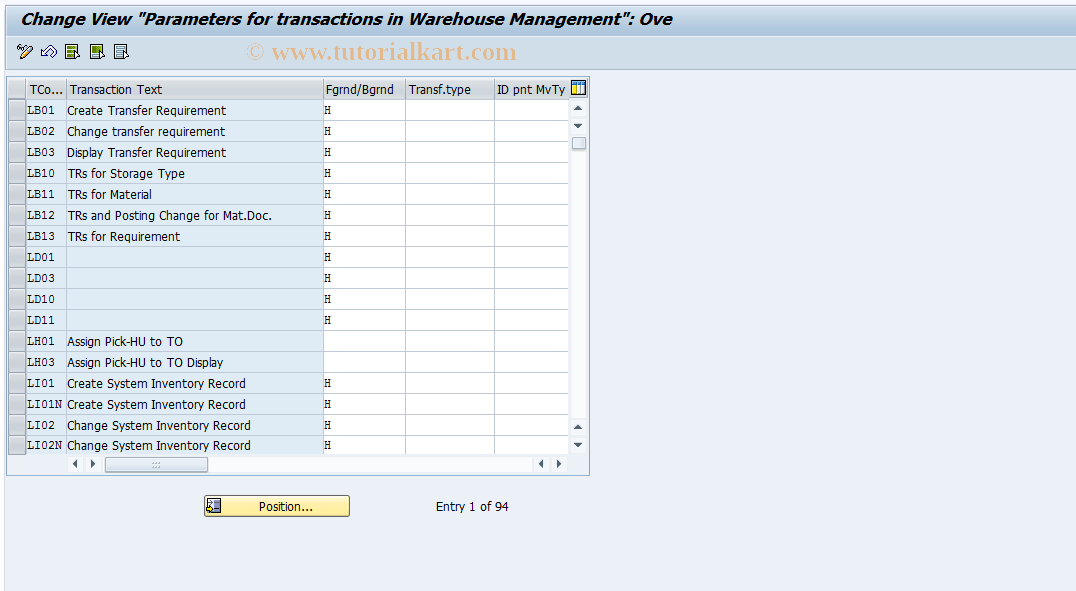
Task: Select the row marker for LB01
Action: 16,110
